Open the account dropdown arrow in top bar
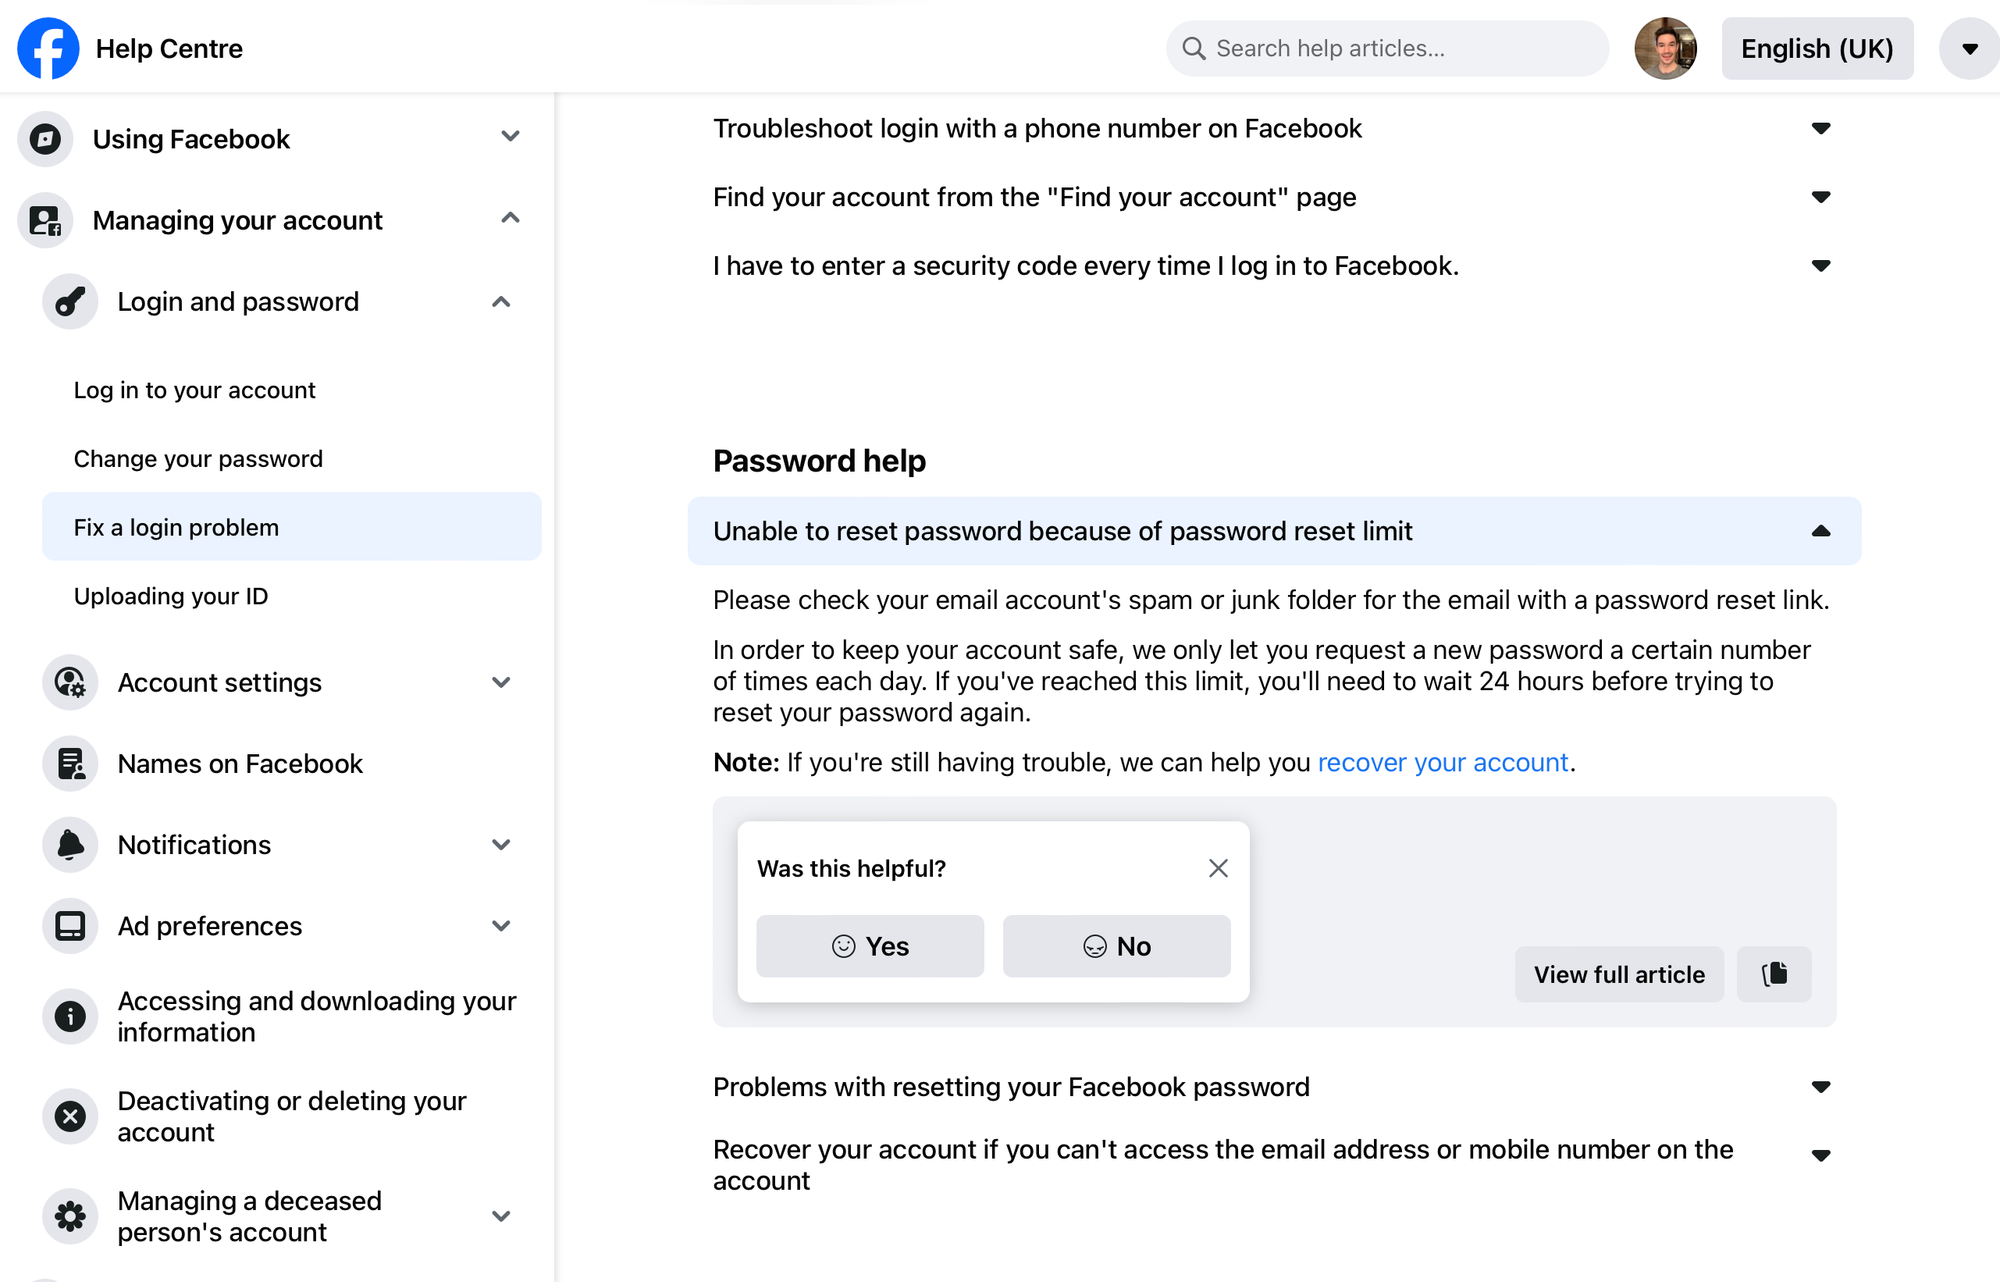 click(x=1969, y=48)
